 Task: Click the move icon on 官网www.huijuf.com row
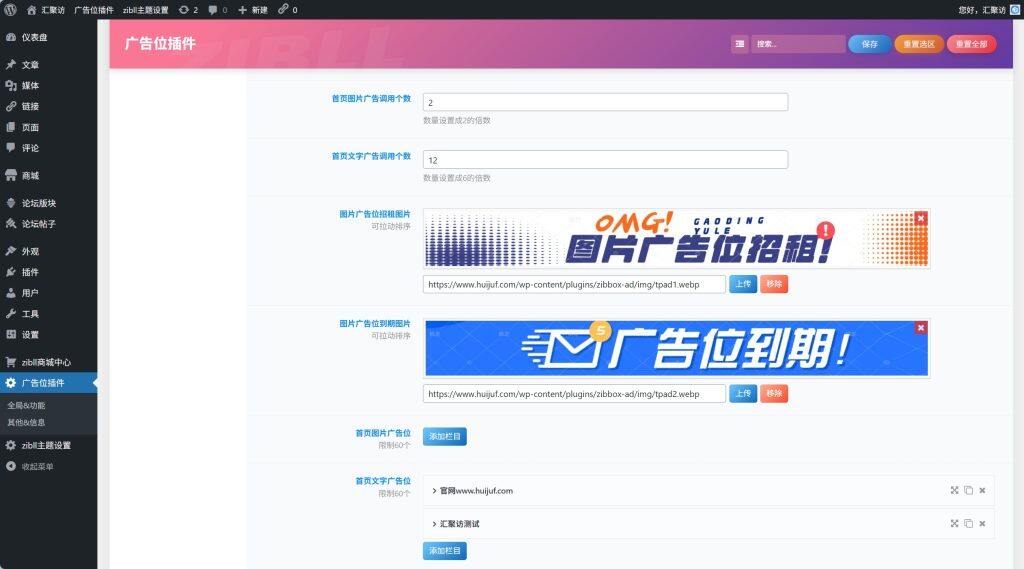point(954,491)
